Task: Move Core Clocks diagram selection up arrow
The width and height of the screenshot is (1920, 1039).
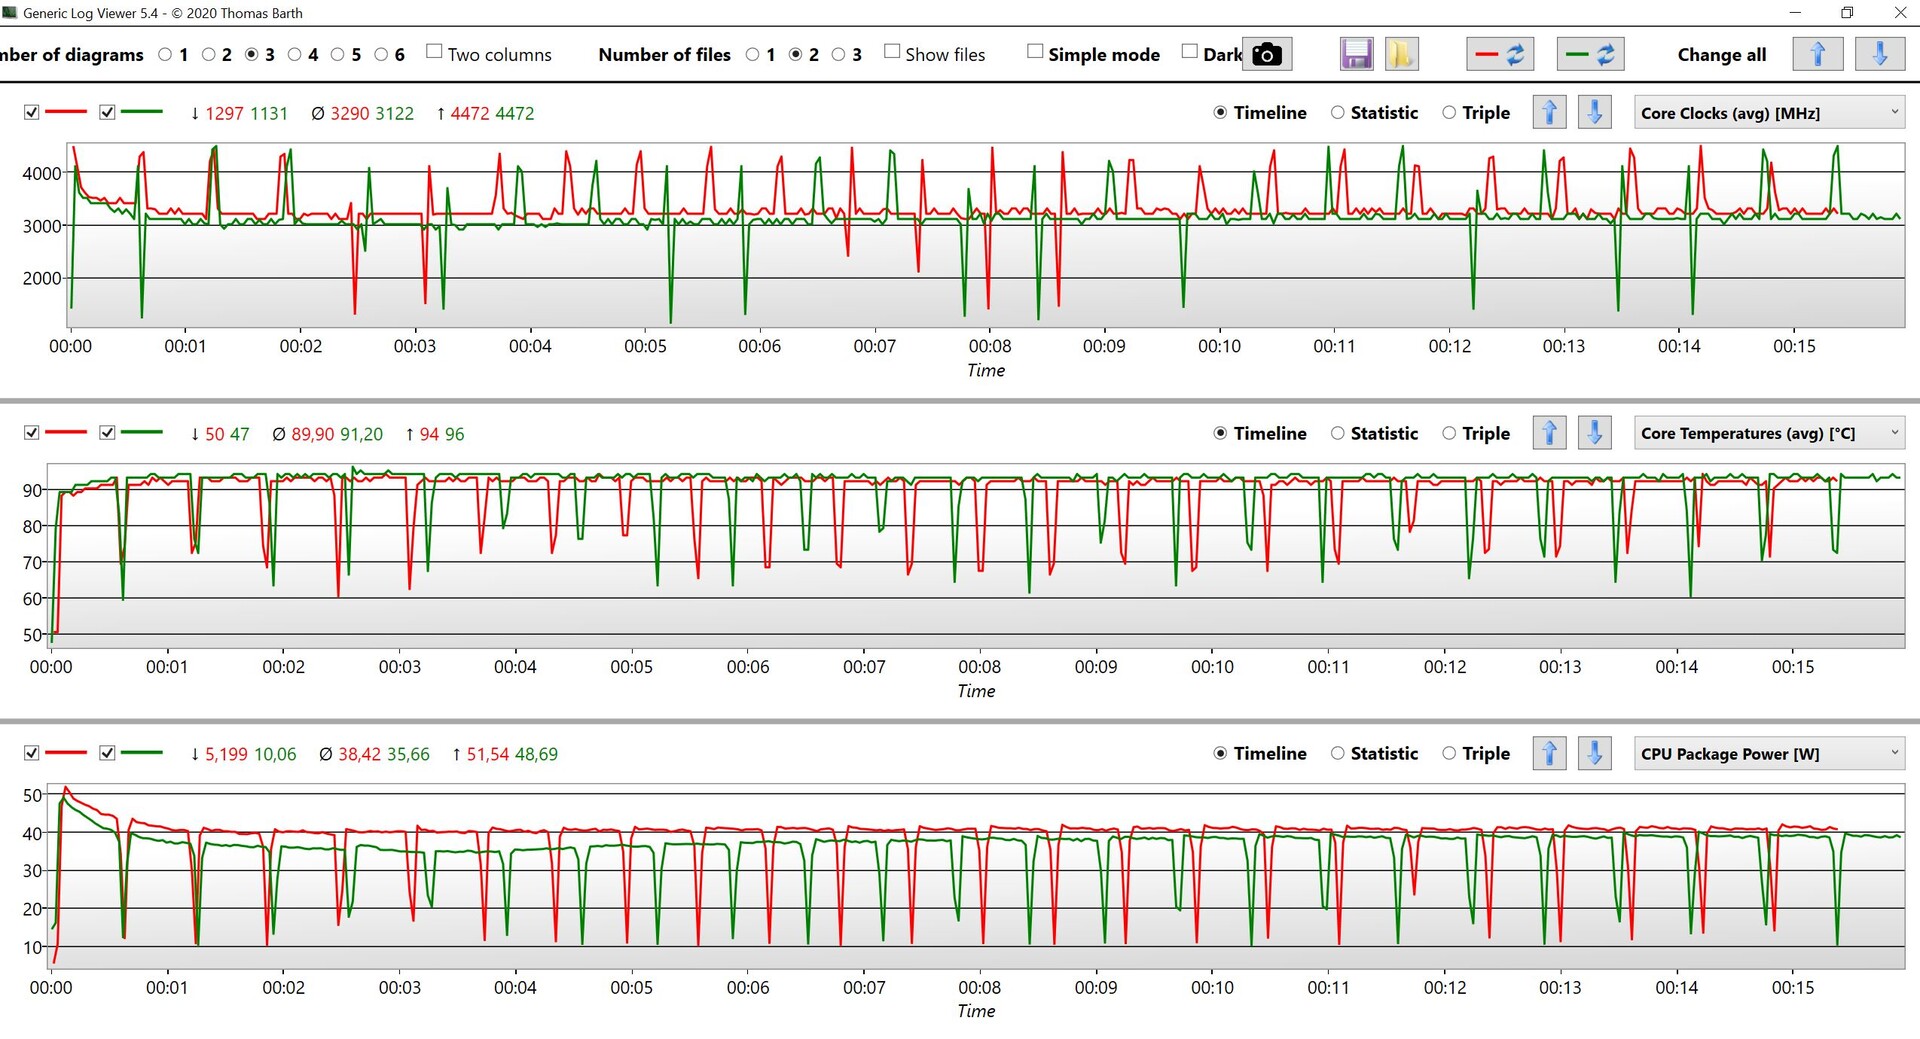Action: pos(1549,113)
